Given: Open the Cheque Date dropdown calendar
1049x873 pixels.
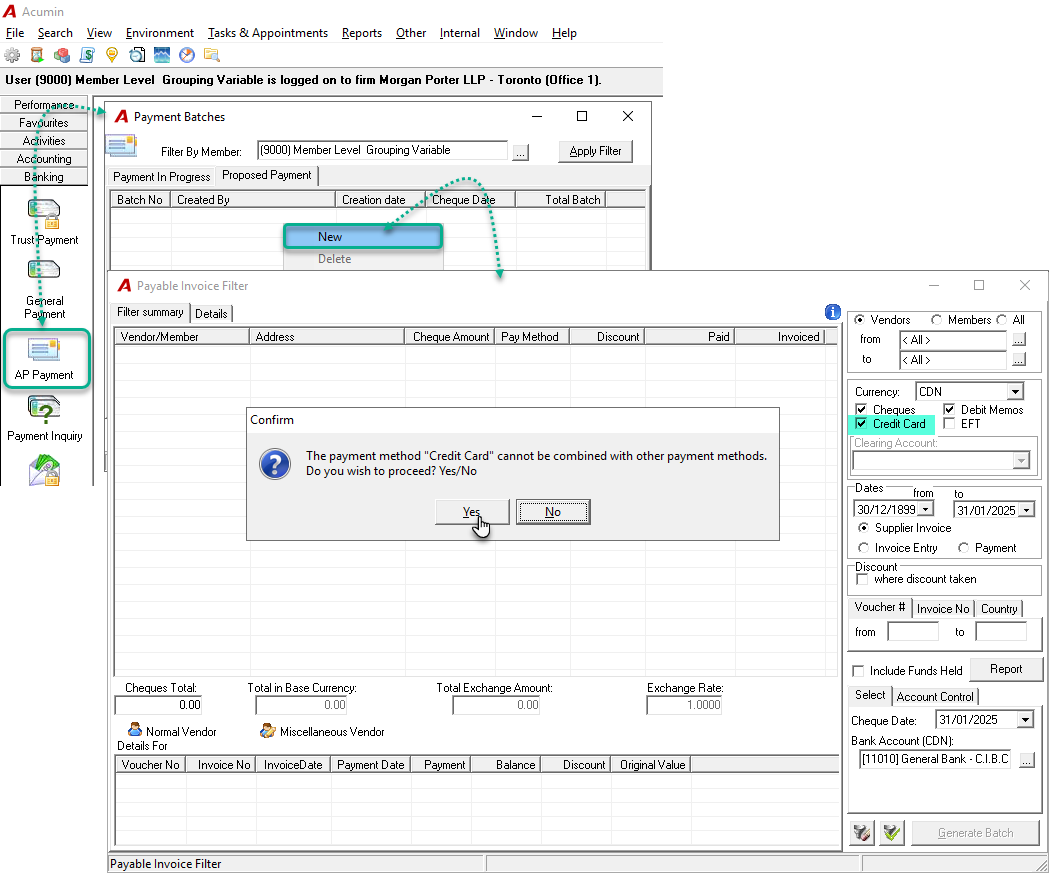Looking at the screenshot, I should coord(1025,720).
